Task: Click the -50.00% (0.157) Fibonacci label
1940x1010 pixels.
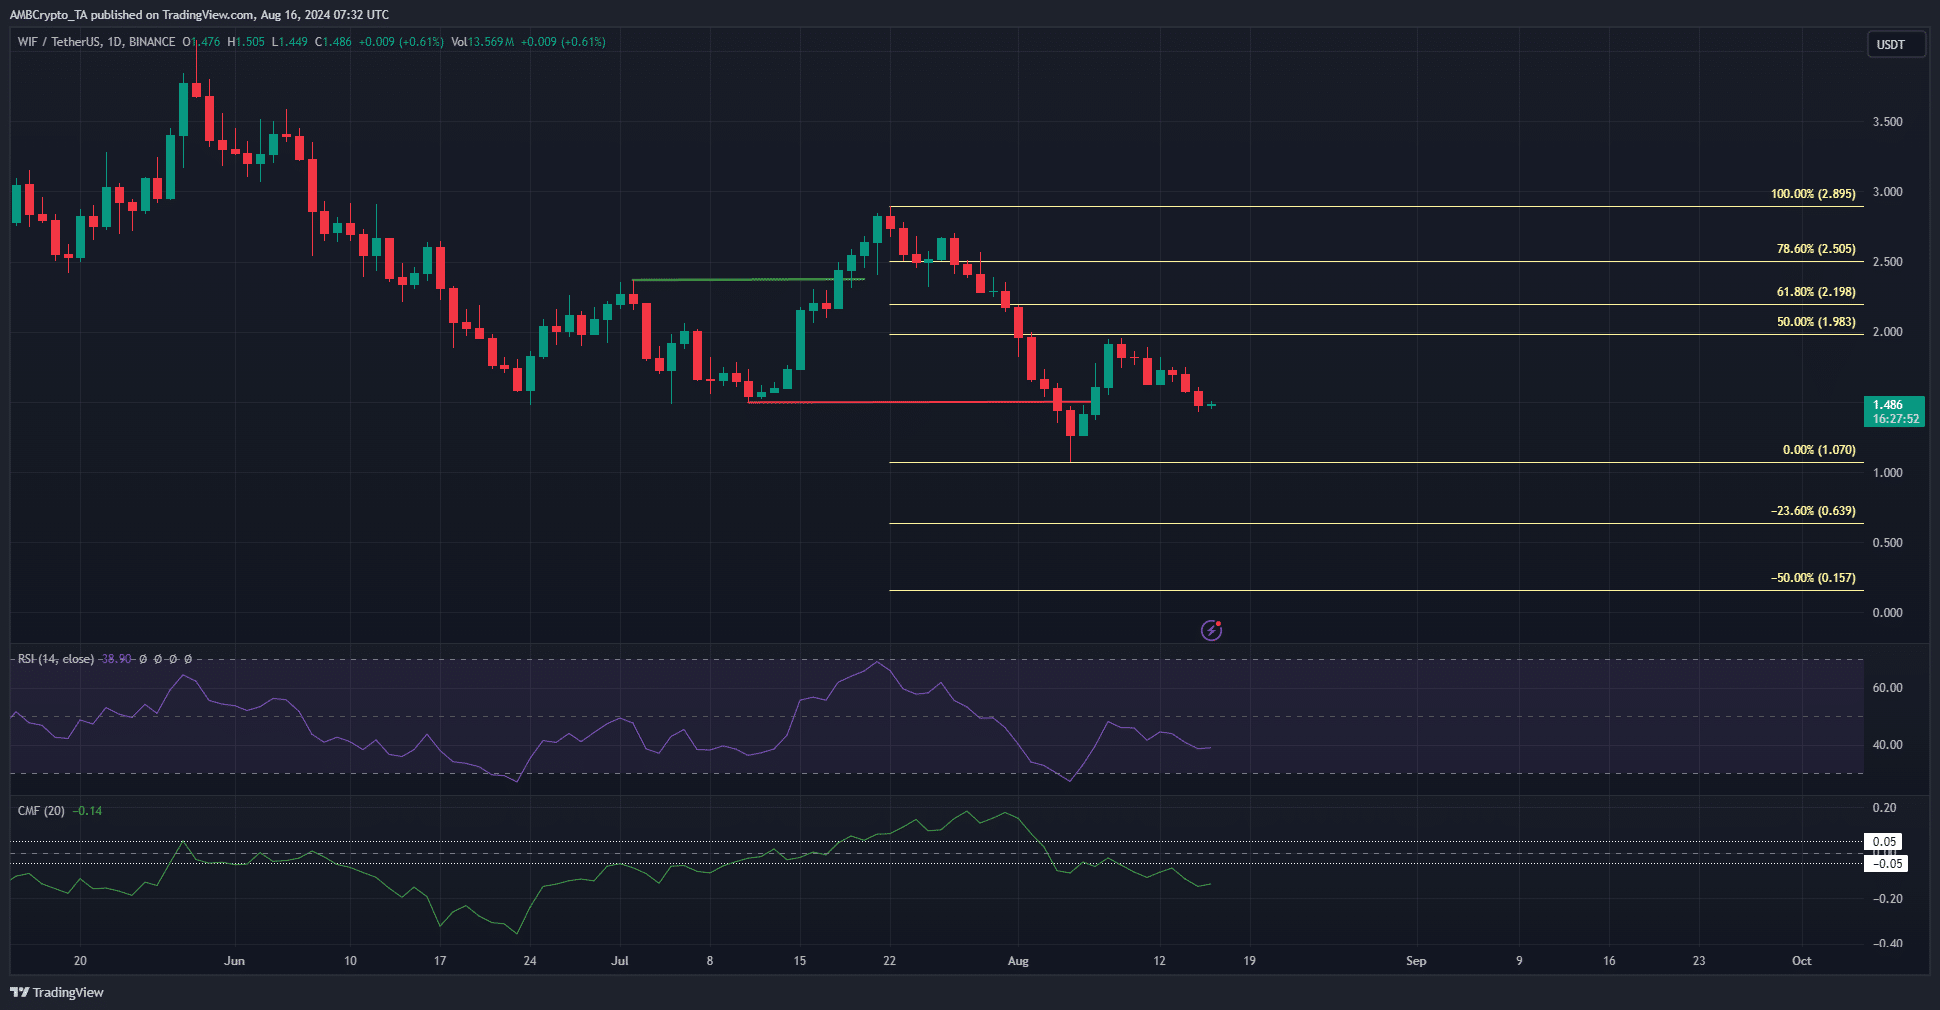Action: pos(1813,578)
